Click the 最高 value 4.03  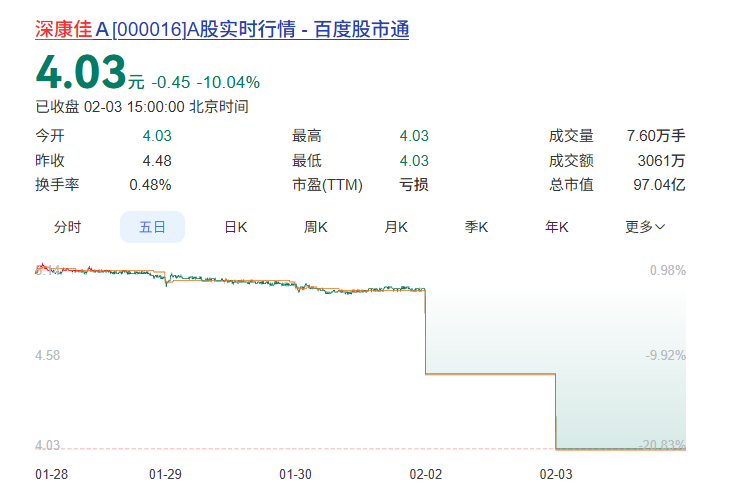pos(414,136)
